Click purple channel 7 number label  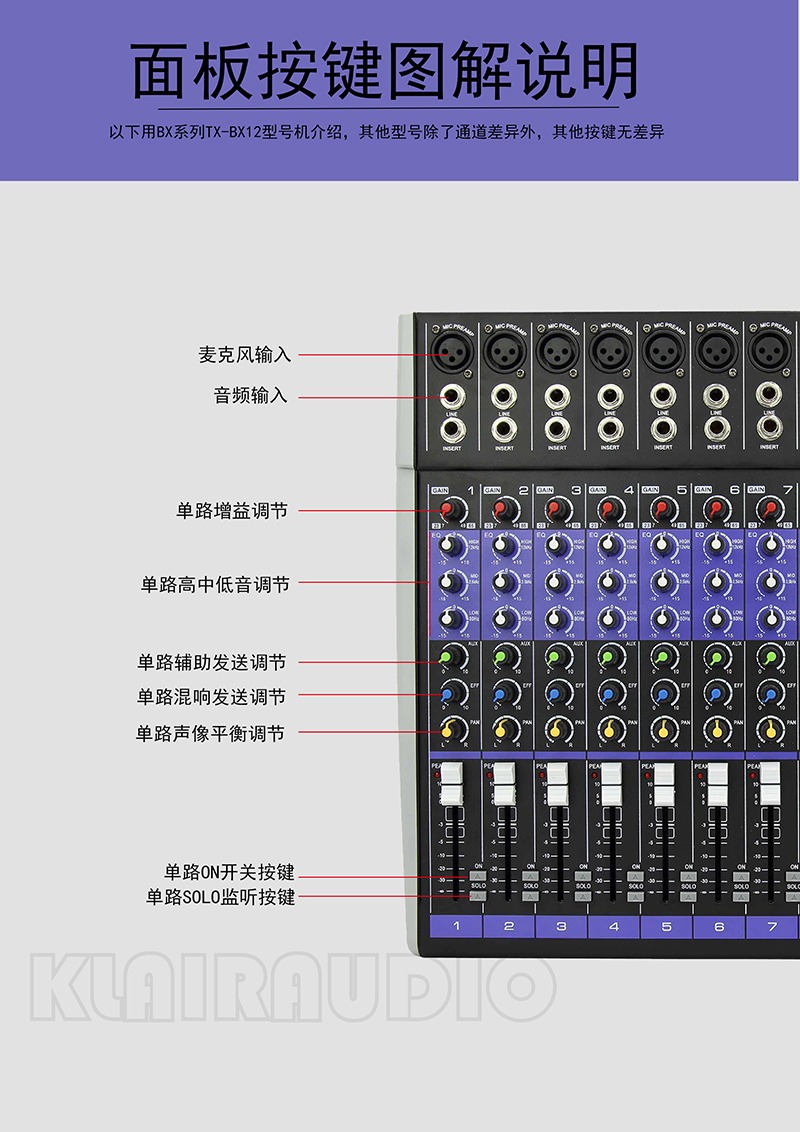point(772,927)
